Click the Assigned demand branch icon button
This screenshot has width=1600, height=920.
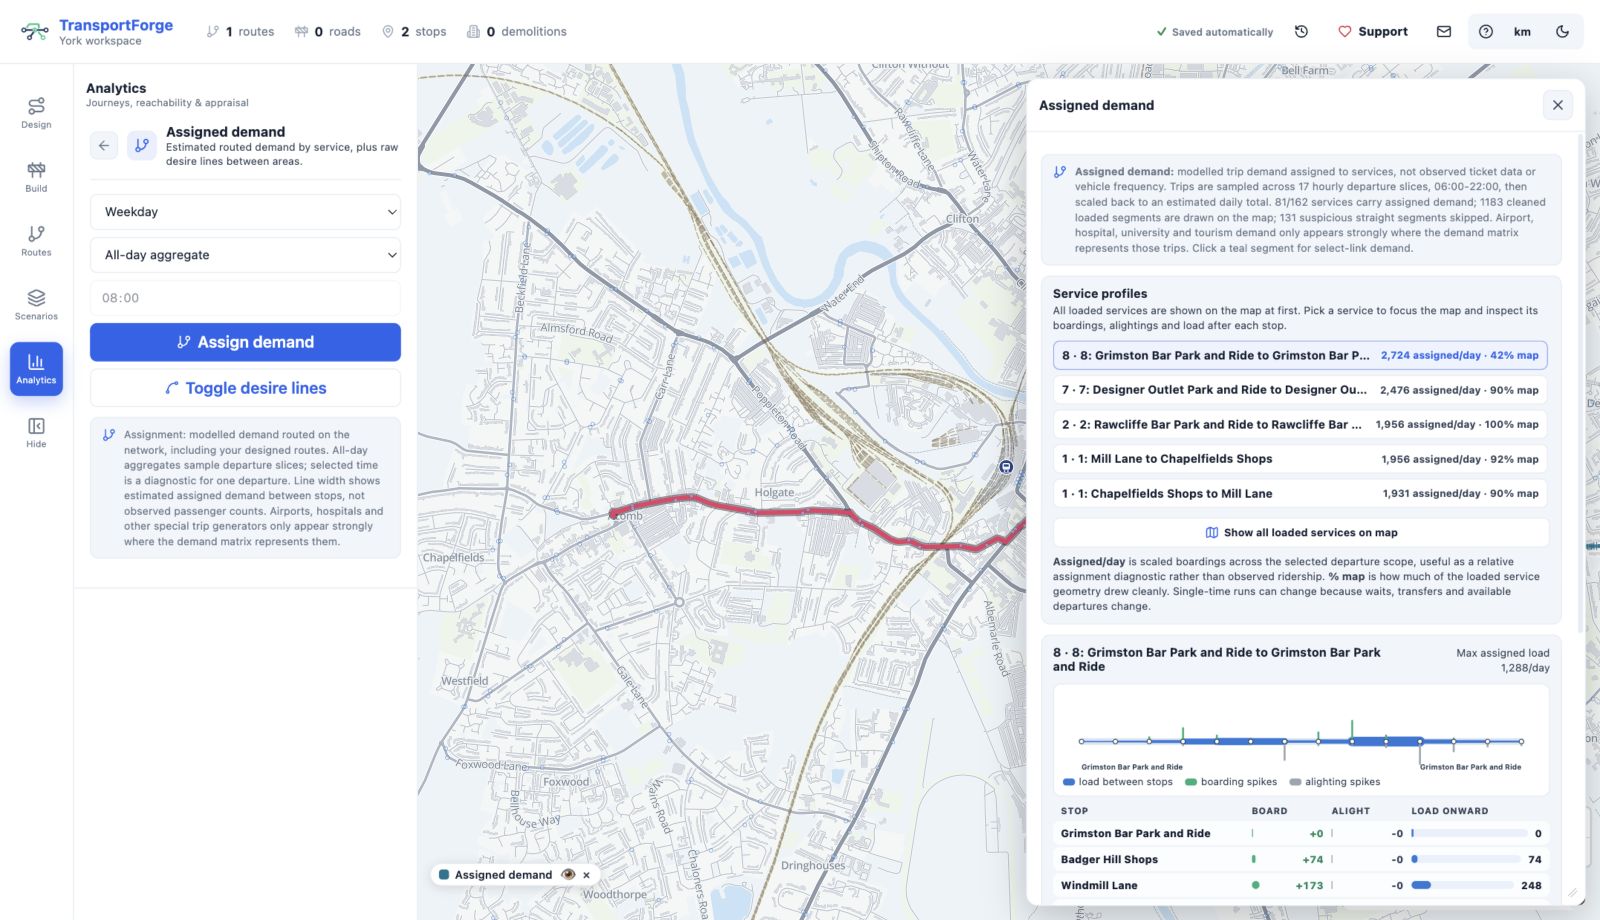coord(142,146)
